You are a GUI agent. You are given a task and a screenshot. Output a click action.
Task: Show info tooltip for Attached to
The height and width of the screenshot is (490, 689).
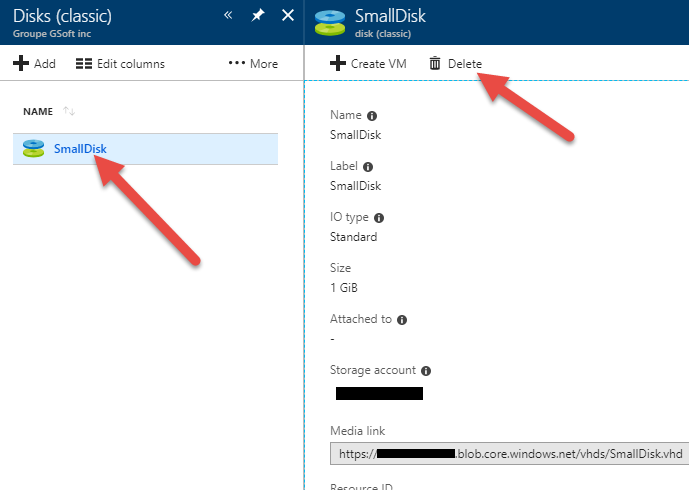(402, 320)
